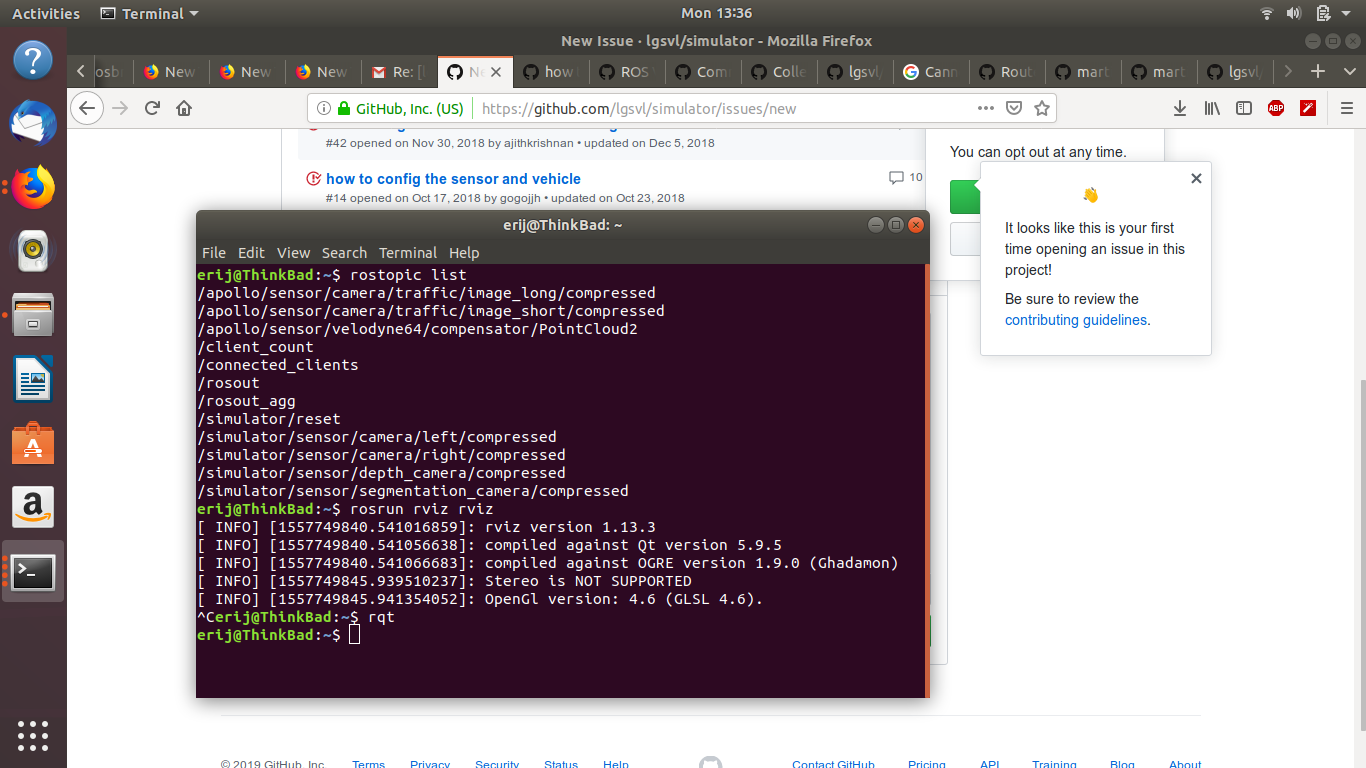
Task: Switch to the "ROS" browser tab
Action: tap(626, 72)
